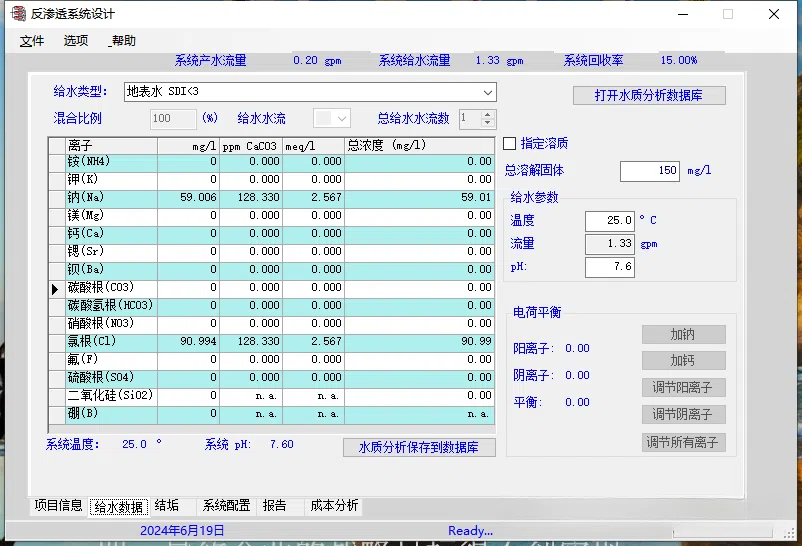The width and height of the screenshot is (802, 546).
Task: Click the 打开水质分析数据库 button
Action: tap(649, 96)
